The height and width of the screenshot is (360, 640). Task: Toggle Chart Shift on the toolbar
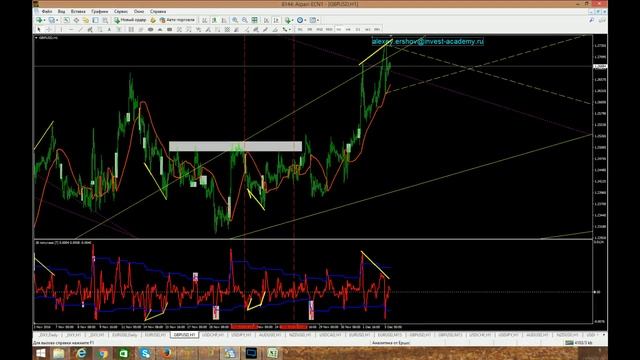(276, 20)
